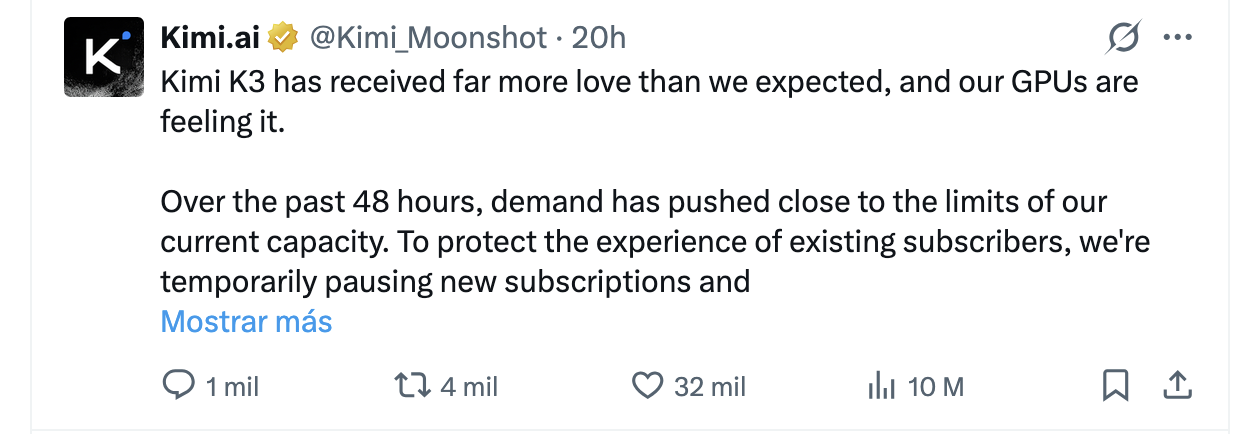Click the 4 mil reposts count
Viewport: 1252px width, 434px height.
468,386
